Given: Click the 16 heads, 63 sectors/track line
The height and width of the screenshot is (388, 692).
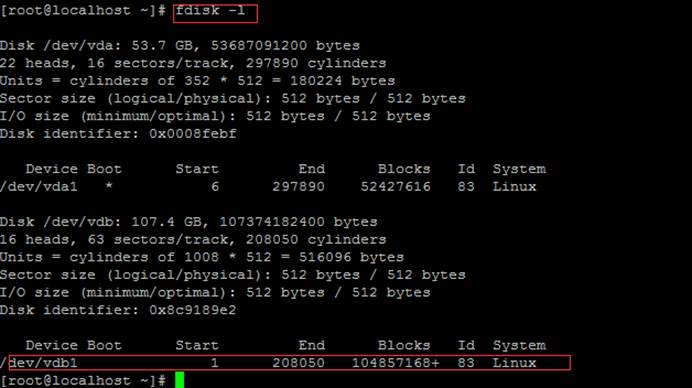Looking at the screenshot, I should (193, 240).
